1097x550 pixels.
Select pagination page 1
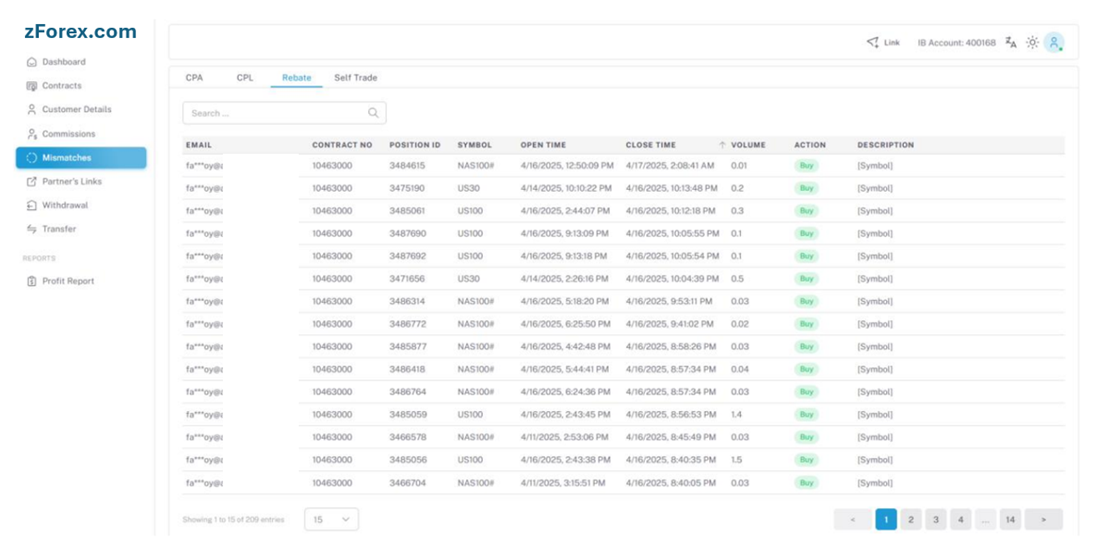pos(886,519)
